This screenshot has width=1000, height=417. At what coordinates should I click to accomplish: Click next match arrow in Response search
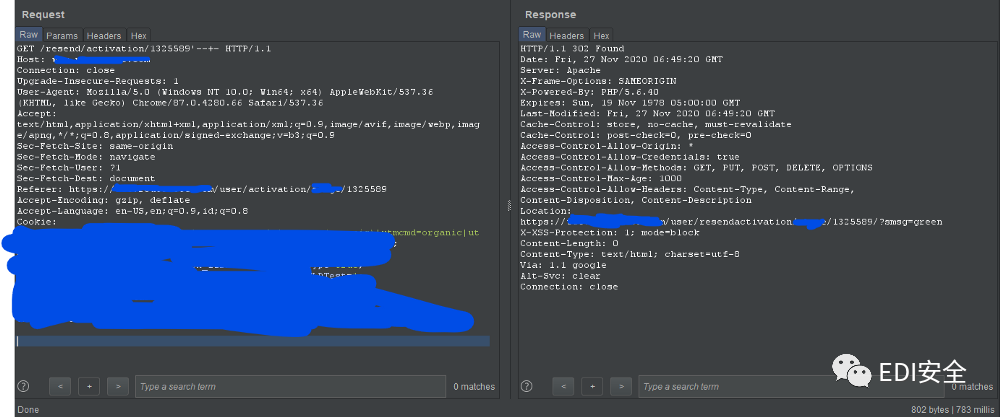621,386
